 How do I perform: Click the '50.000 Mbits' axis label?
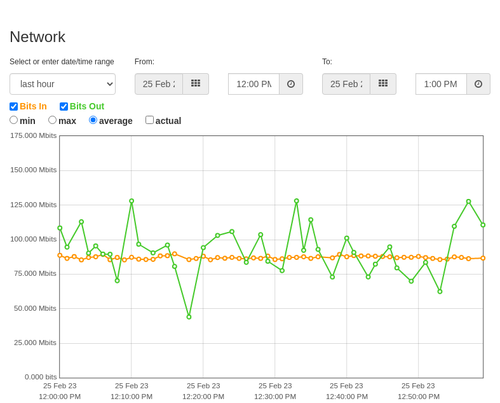35,308
